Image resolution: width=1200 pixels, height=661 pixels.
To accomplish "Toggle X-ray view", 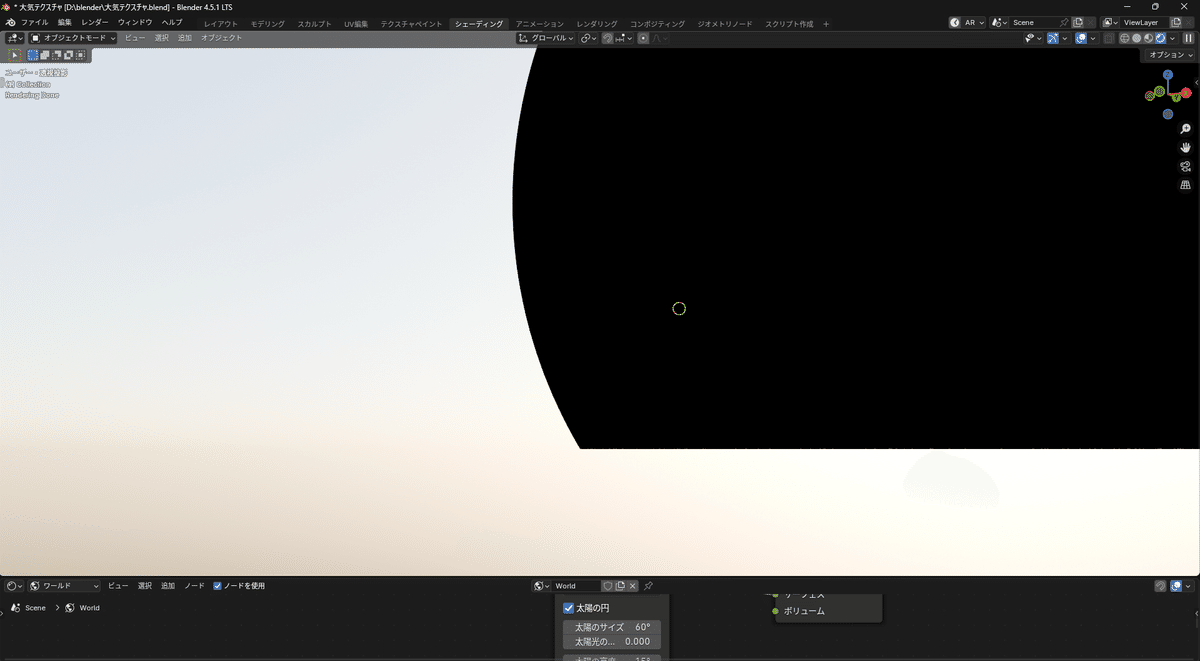I will (x=1108, y=38).
